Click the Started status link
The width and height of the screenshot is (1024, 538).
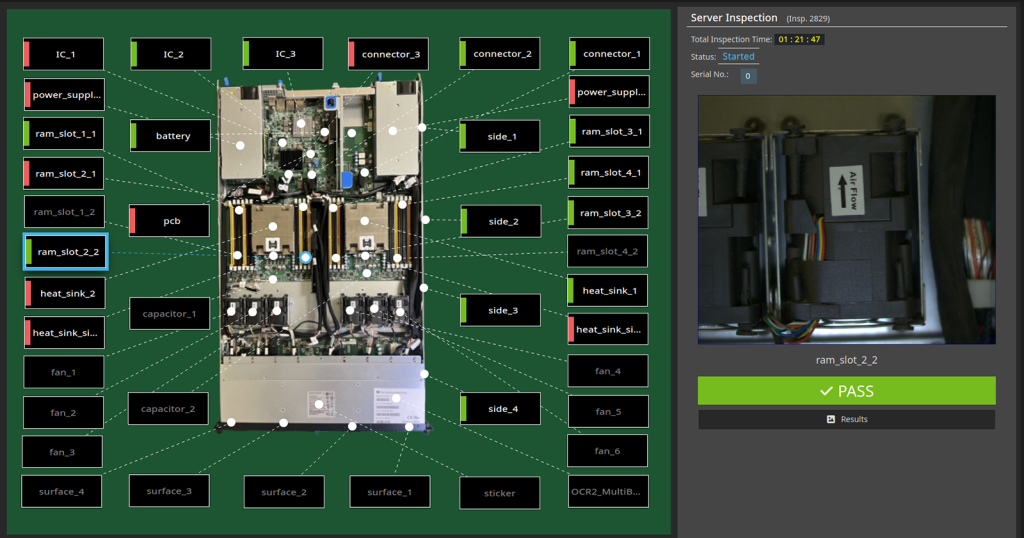coord(738,57)
